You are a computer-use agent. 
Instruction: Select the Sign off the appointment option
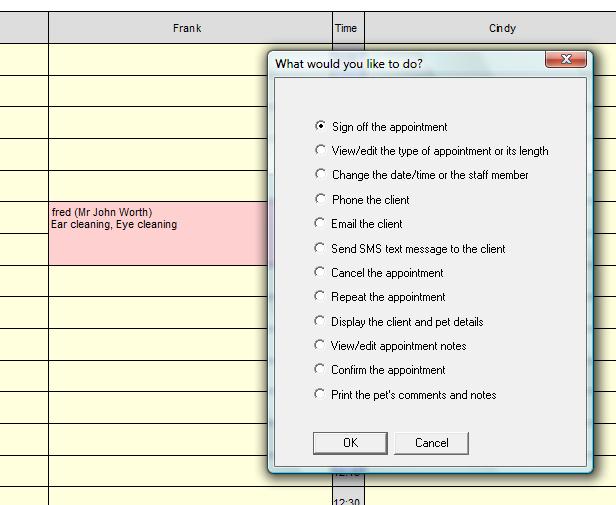[x=320, y=127]
